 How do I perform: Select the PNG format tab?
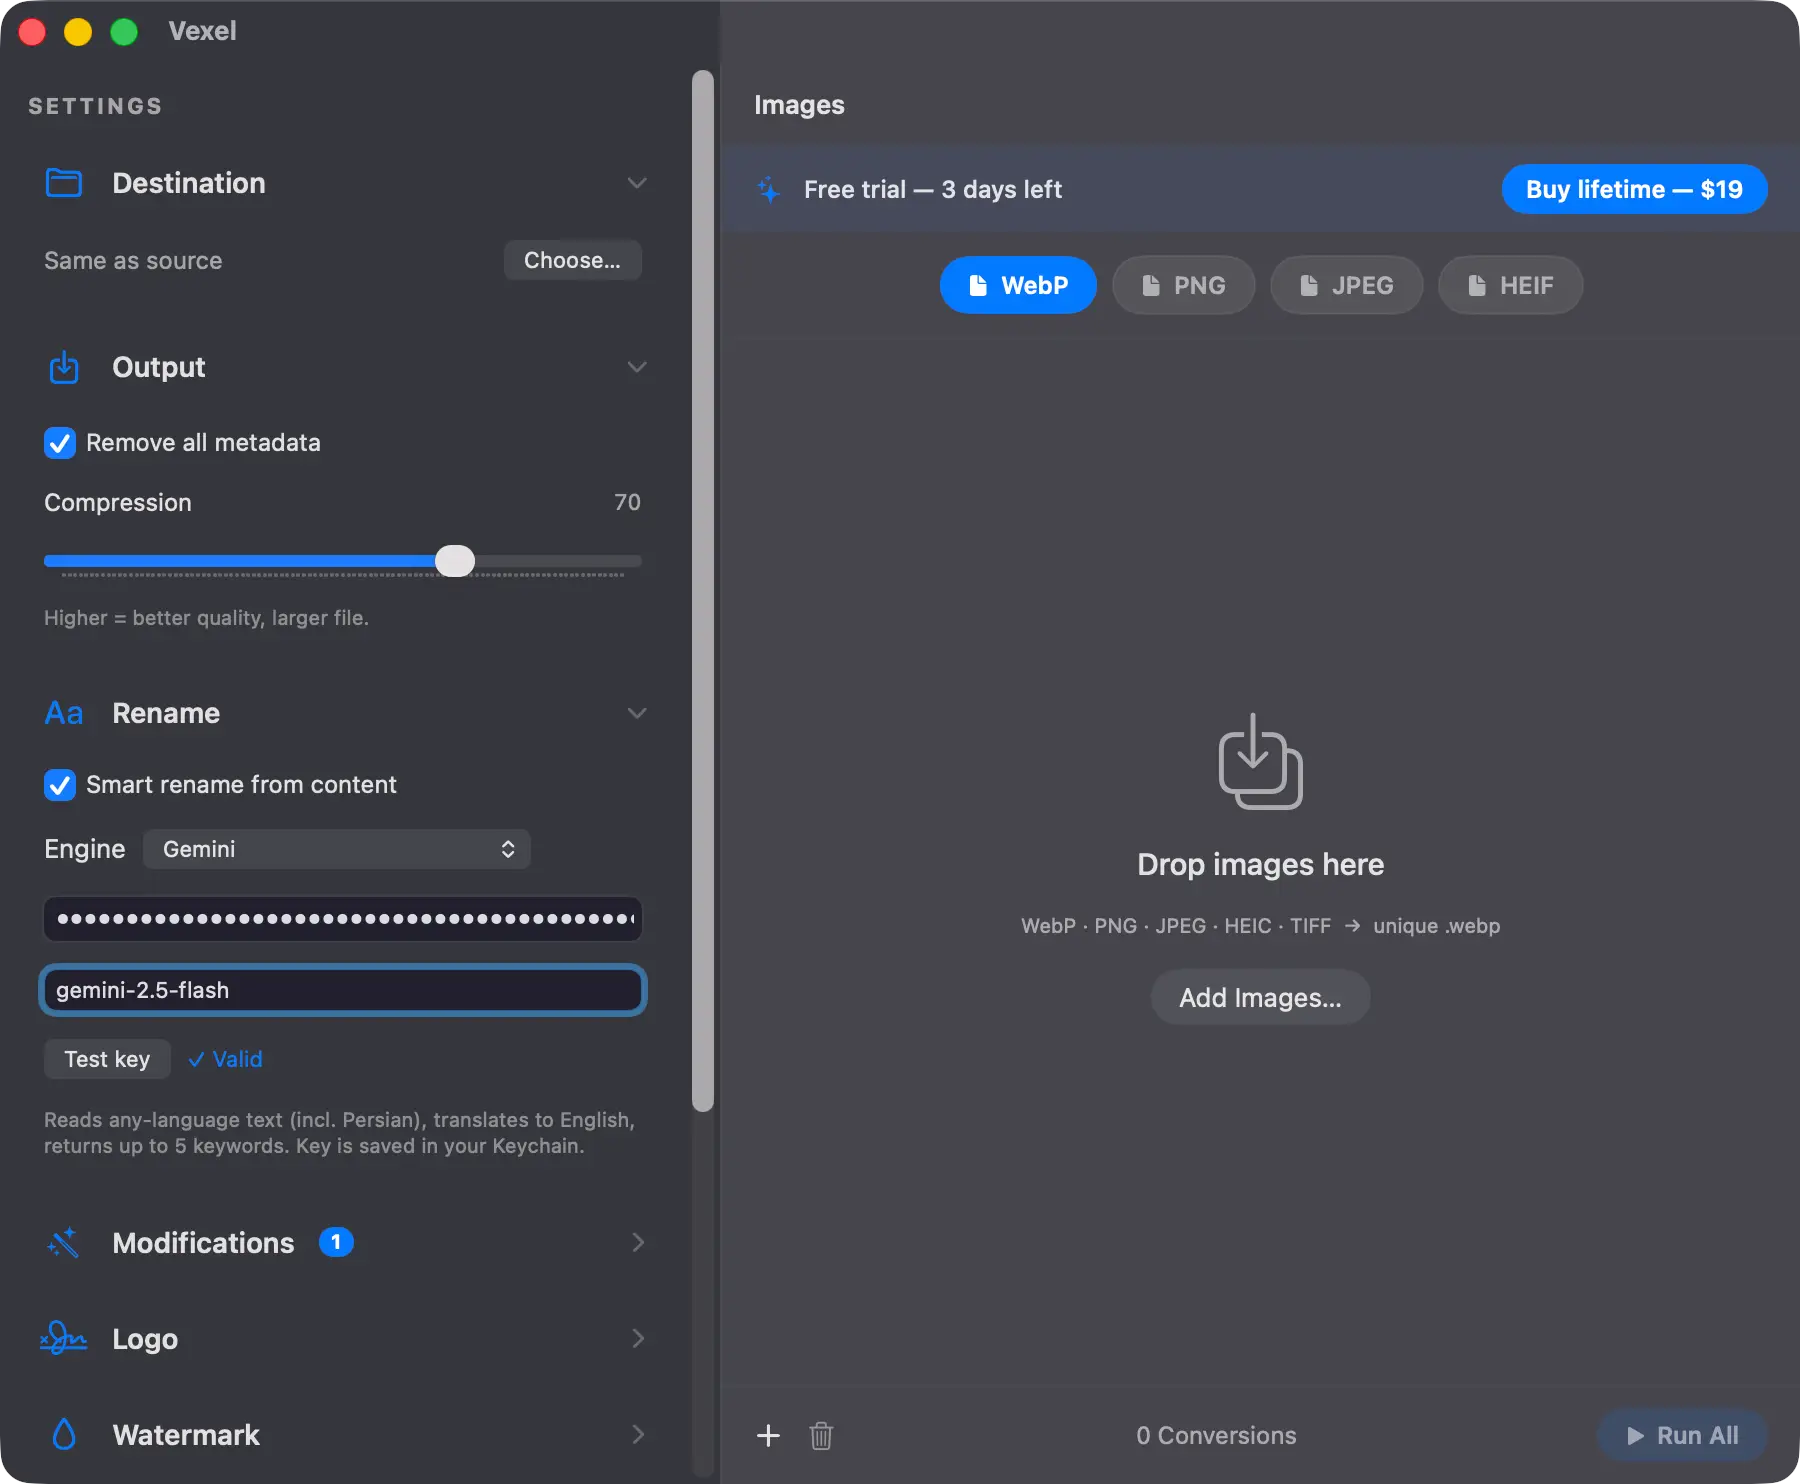point(1184,285)
